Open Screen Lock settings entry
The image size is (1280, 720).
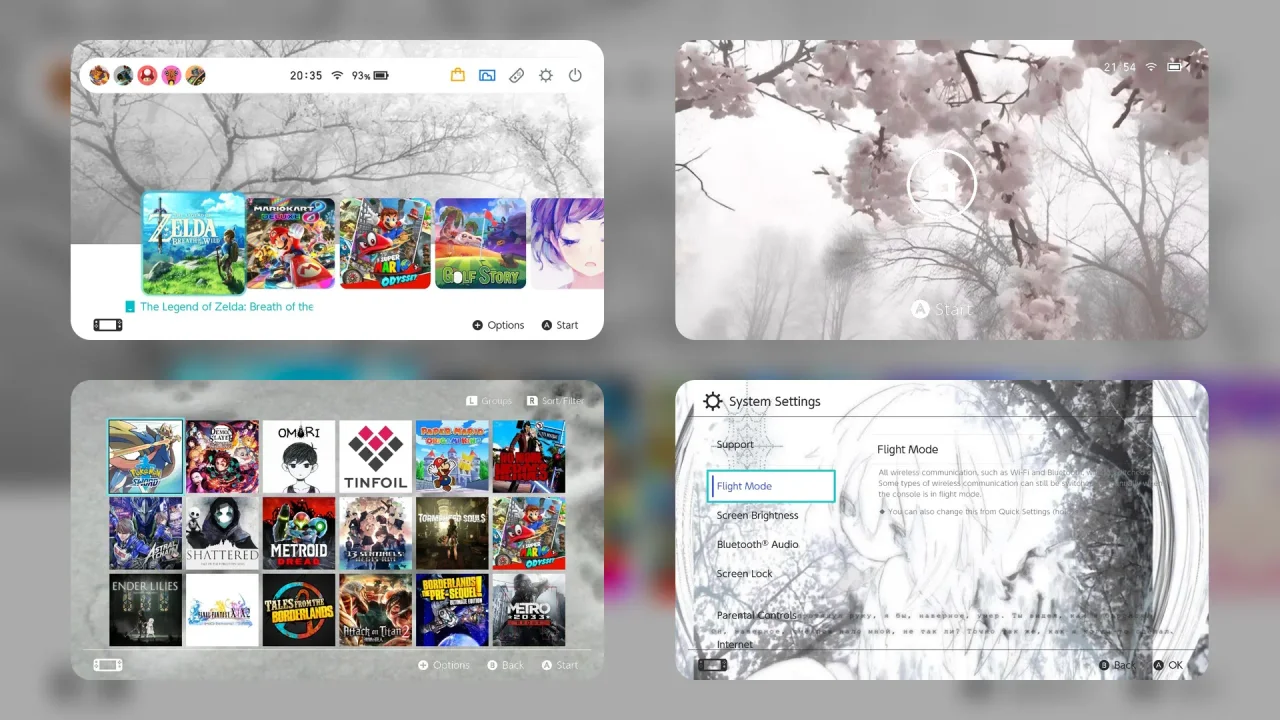point(744,574)
